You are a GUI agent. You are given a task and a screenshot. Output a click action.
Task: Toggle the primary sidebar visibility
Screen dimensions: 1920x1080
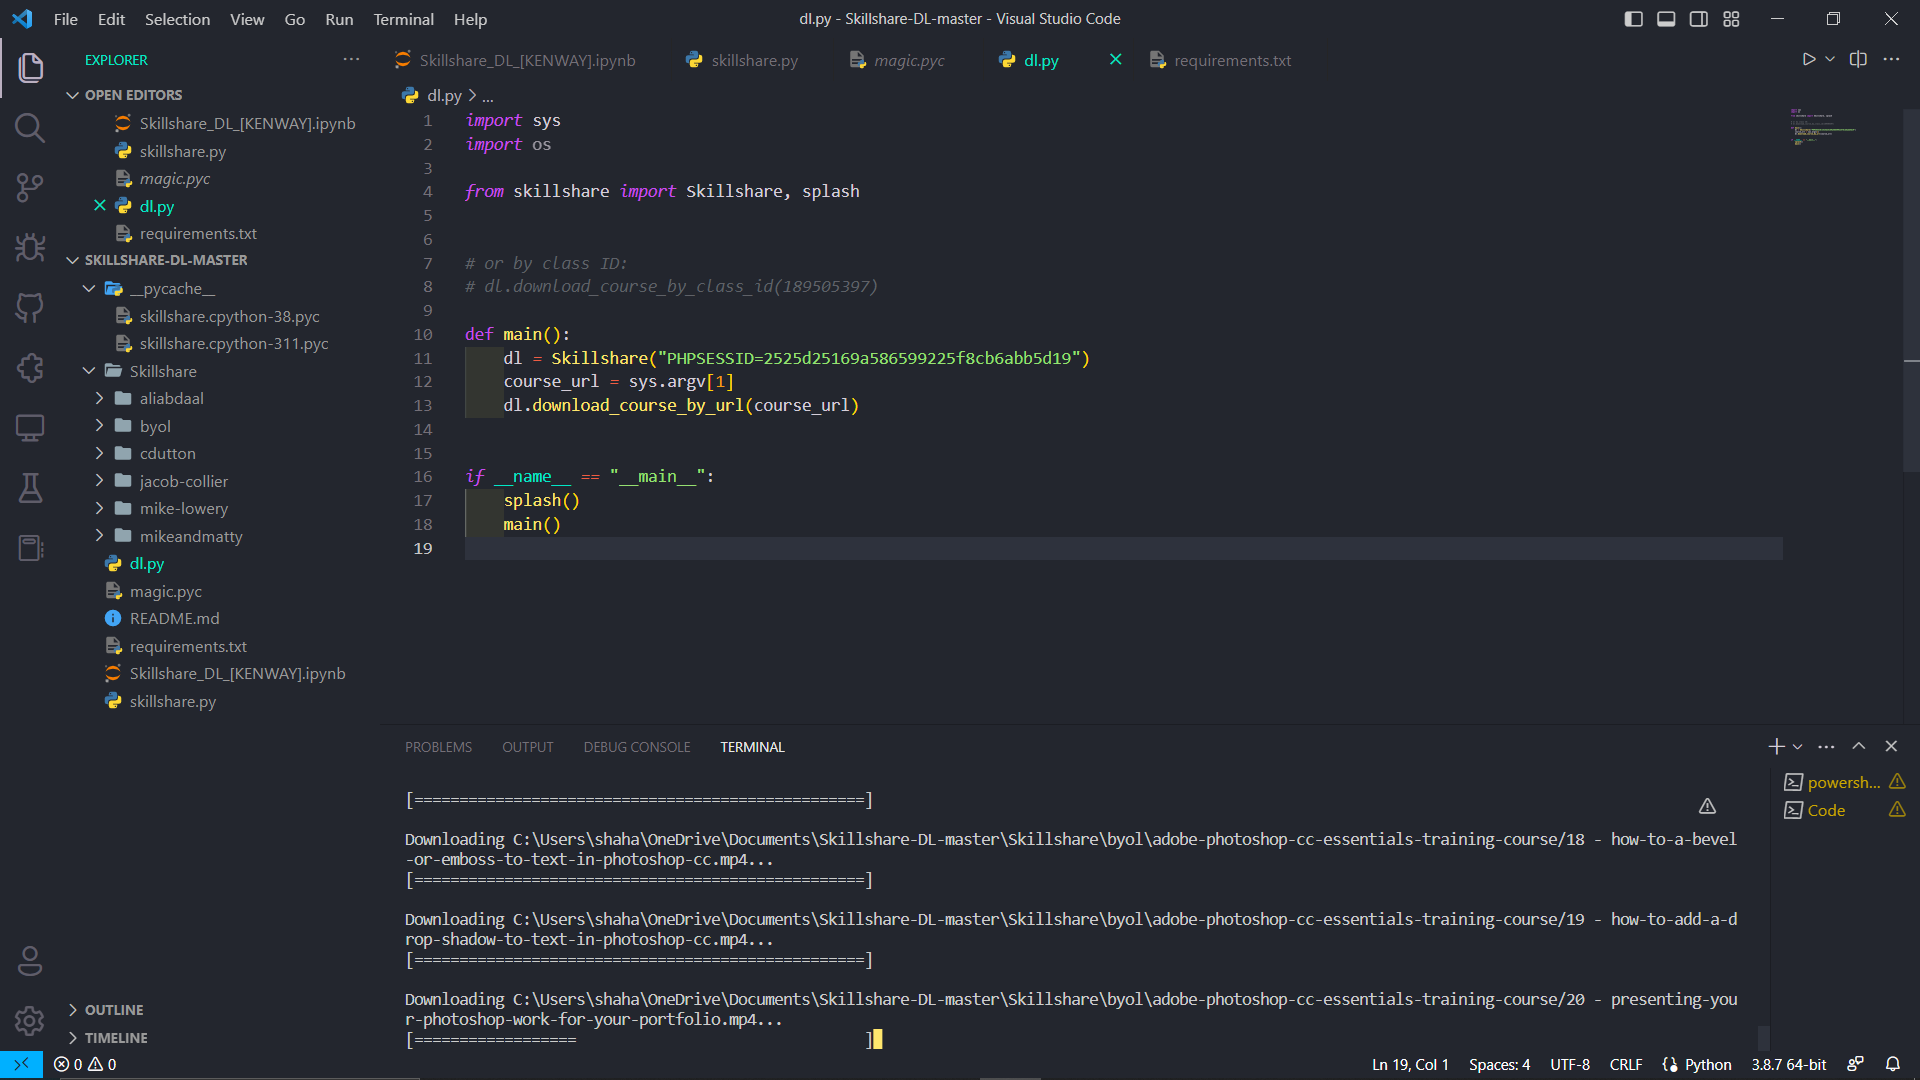(1633, 19)
